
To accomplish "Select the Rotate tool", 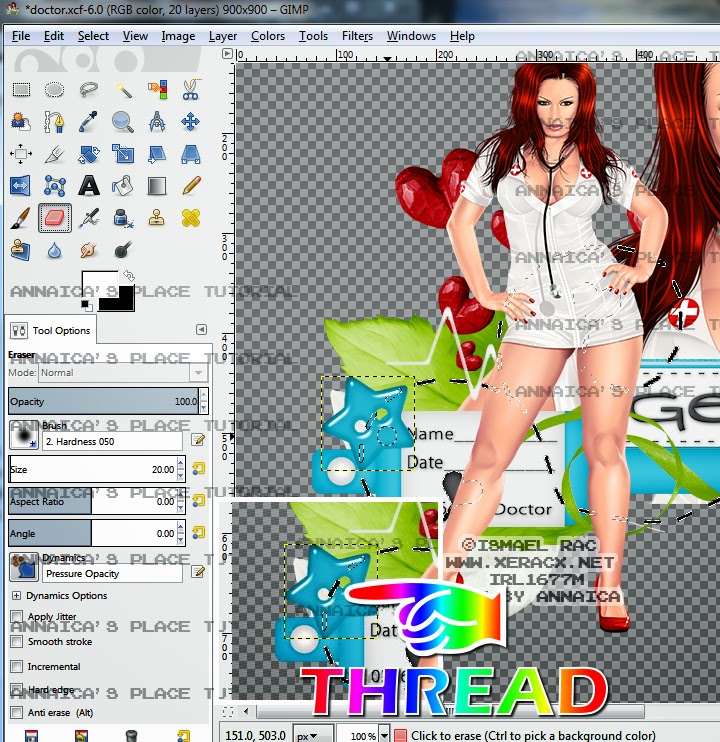I will [88, 154].
